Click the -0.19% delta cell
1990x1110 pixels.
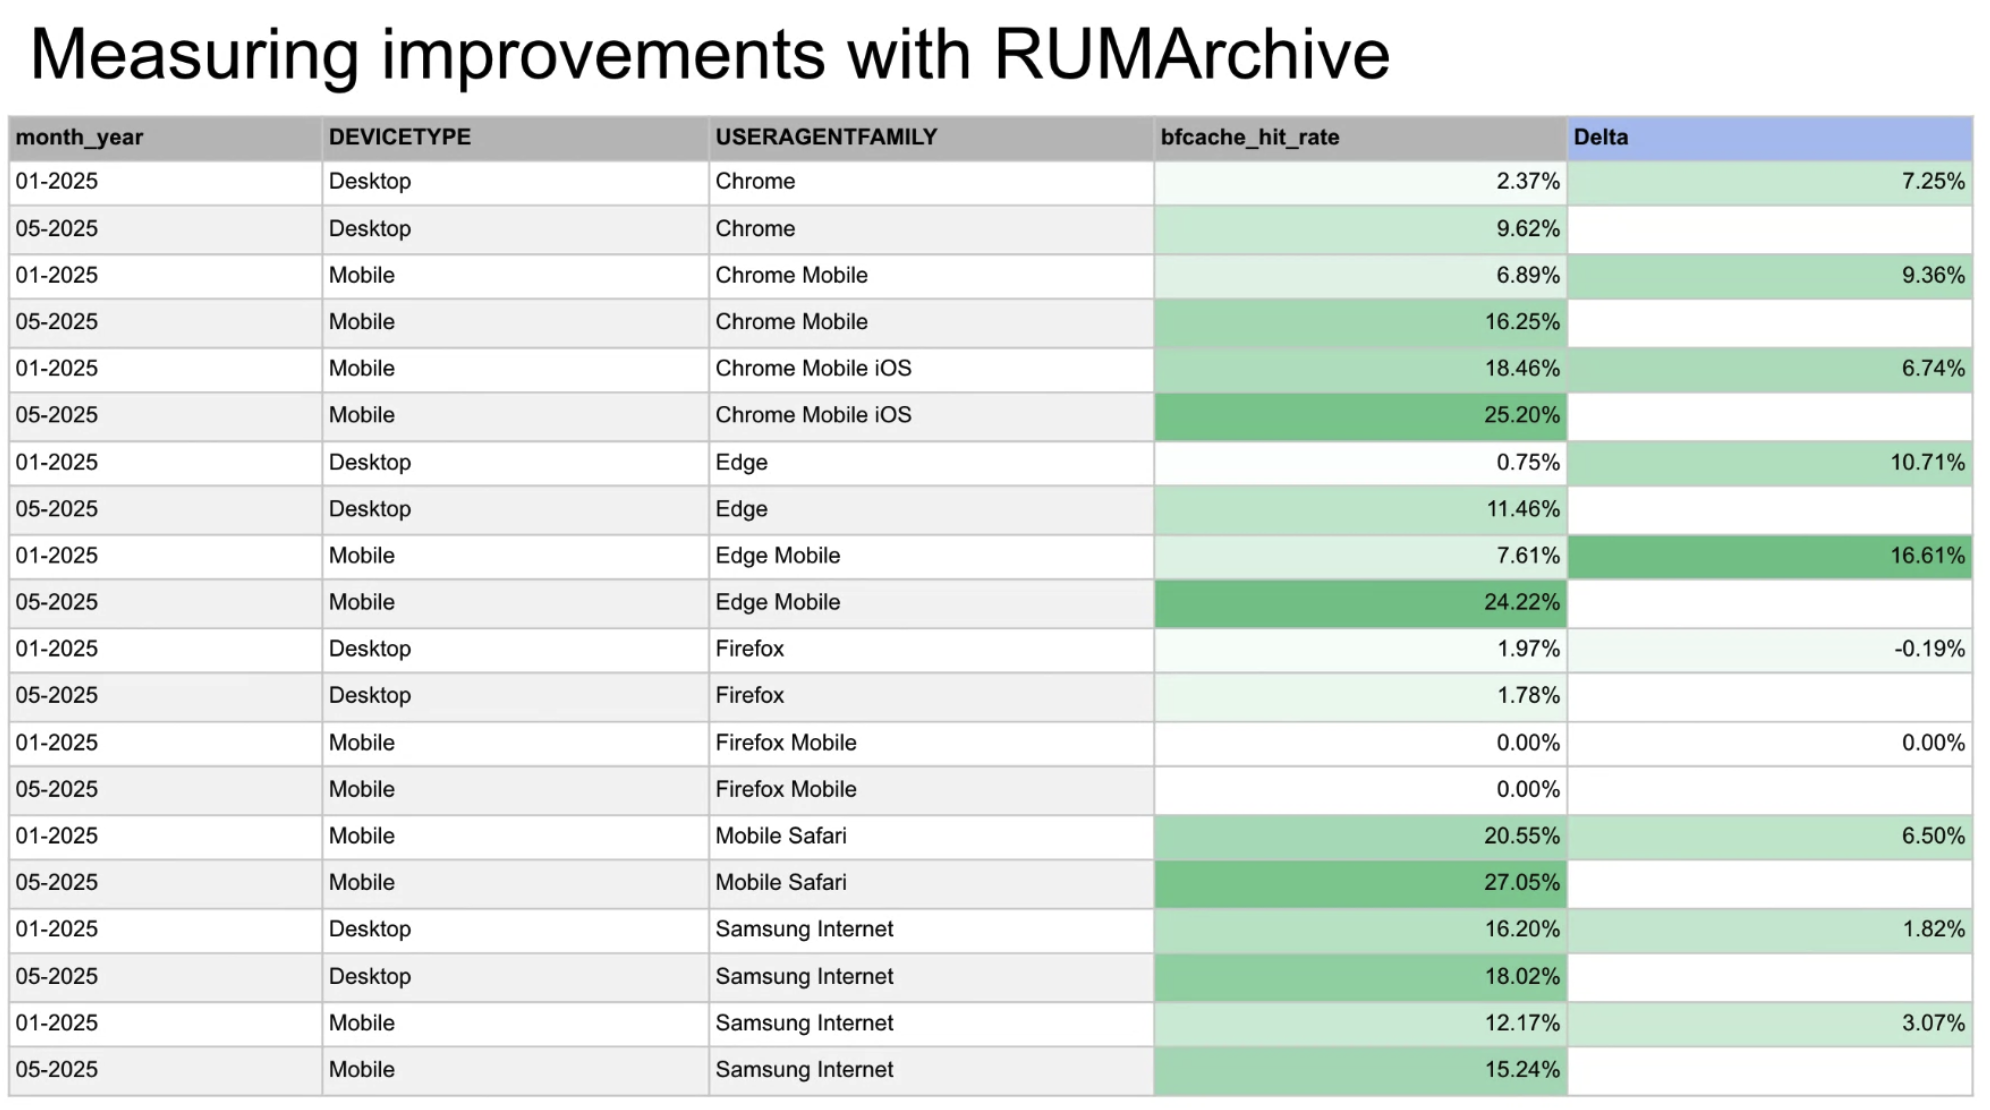(1770, 649)
